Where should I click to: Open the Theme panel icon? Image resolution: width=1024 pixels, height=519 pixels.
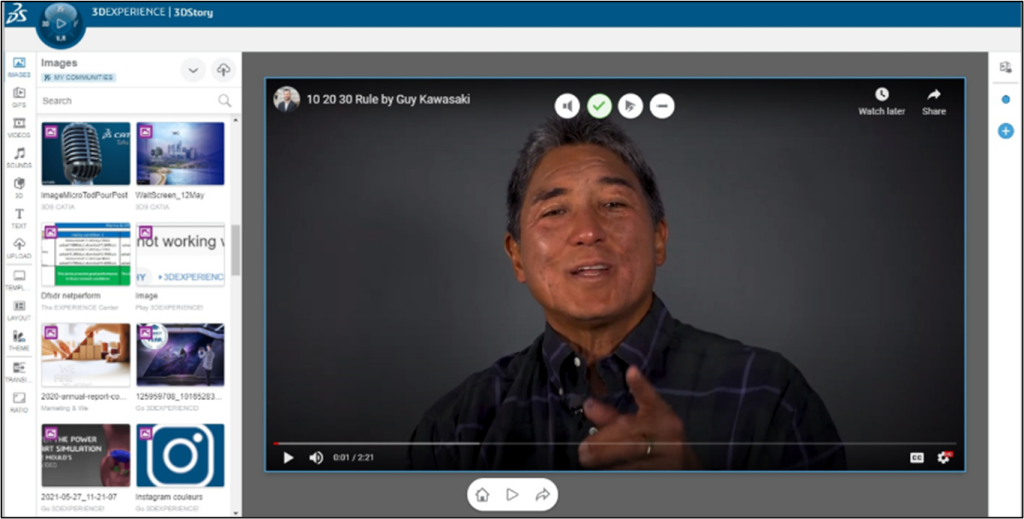point(19,340)
